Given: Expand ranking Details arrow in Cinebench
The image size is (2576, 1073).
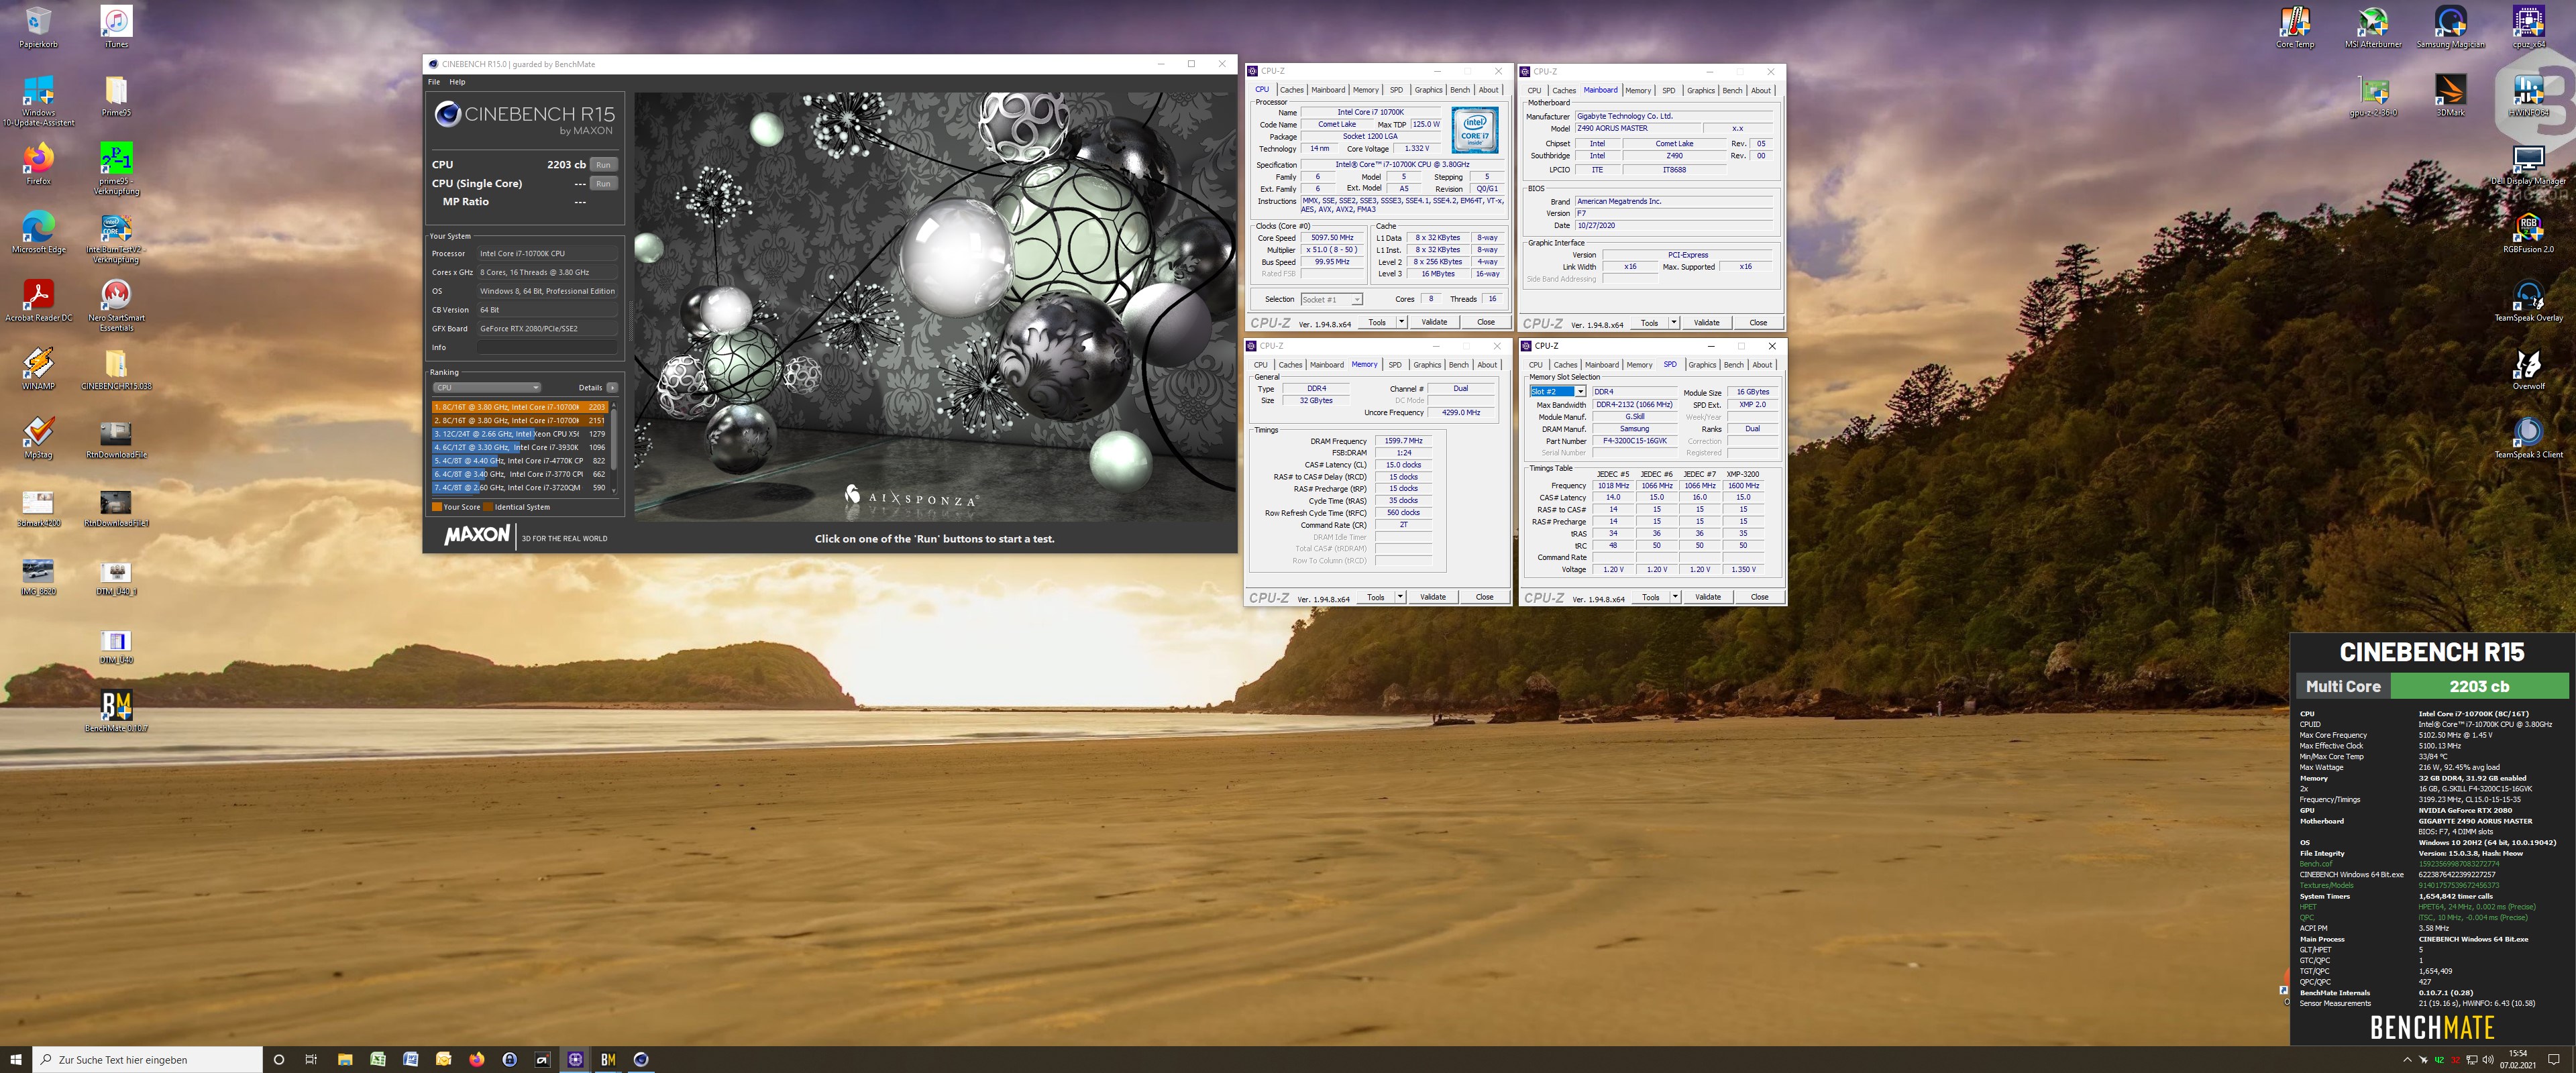Looking at the screenshot, I should [x=612, y=388].
